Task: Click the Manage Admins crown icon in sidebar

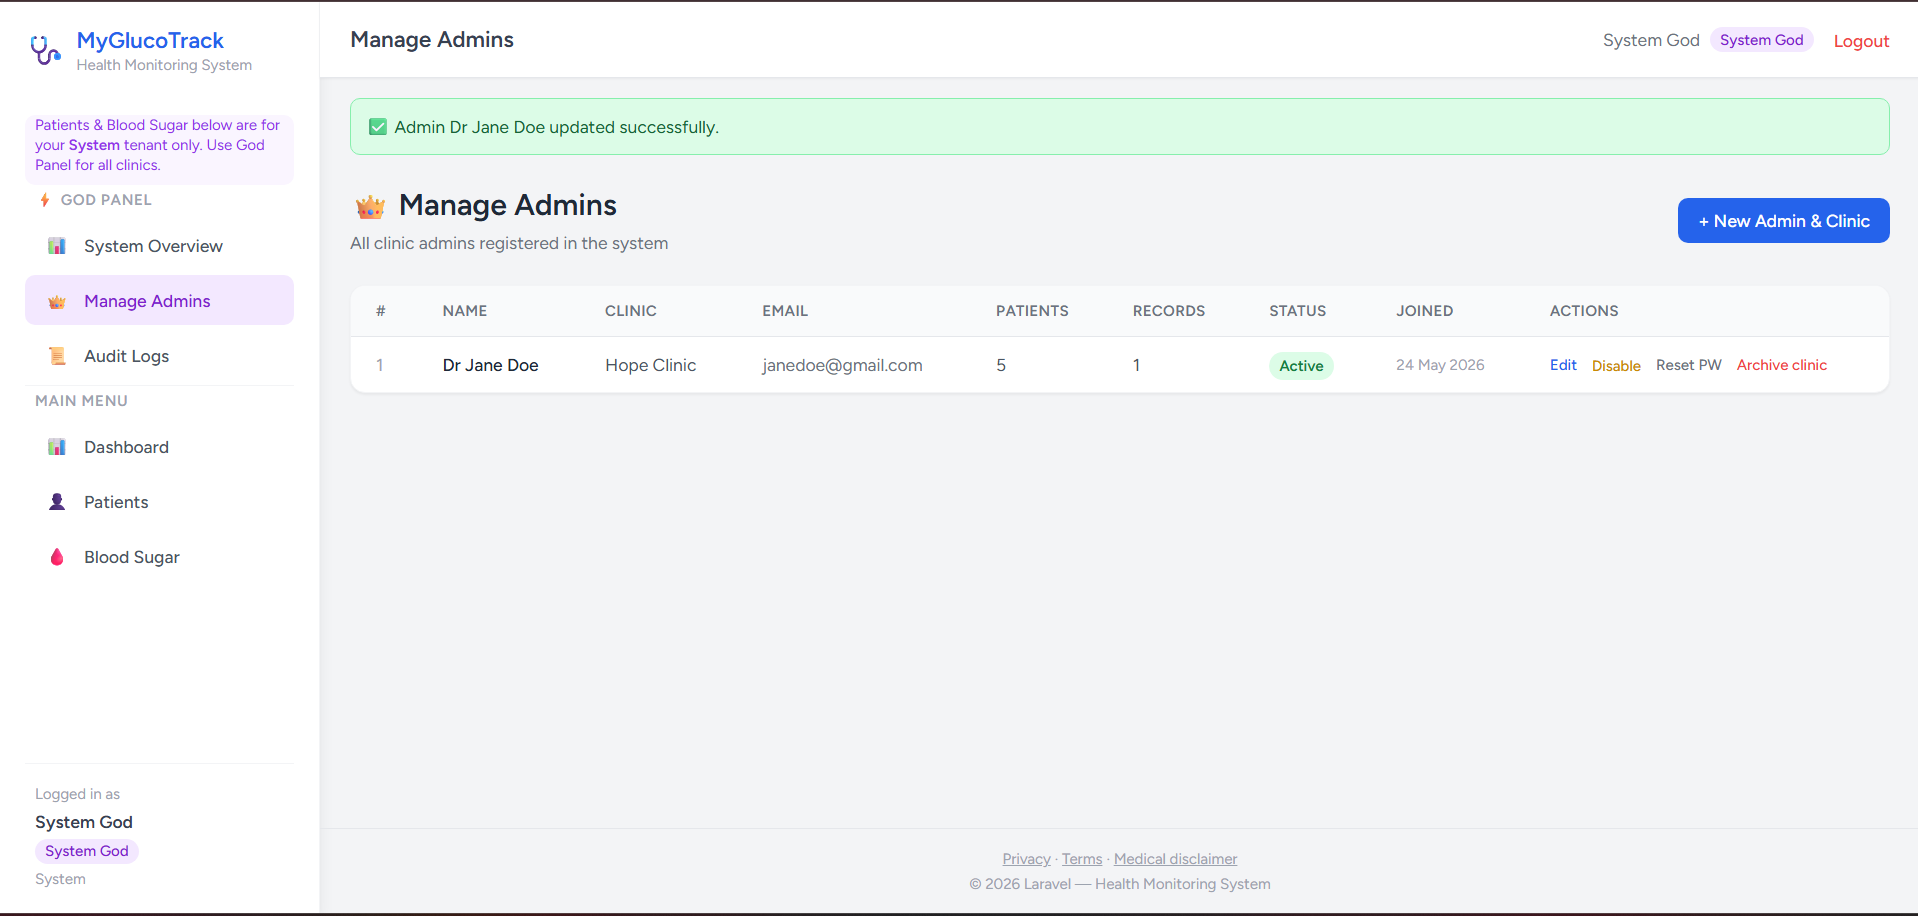Action: pyautogui.click(x=57, y=301)
